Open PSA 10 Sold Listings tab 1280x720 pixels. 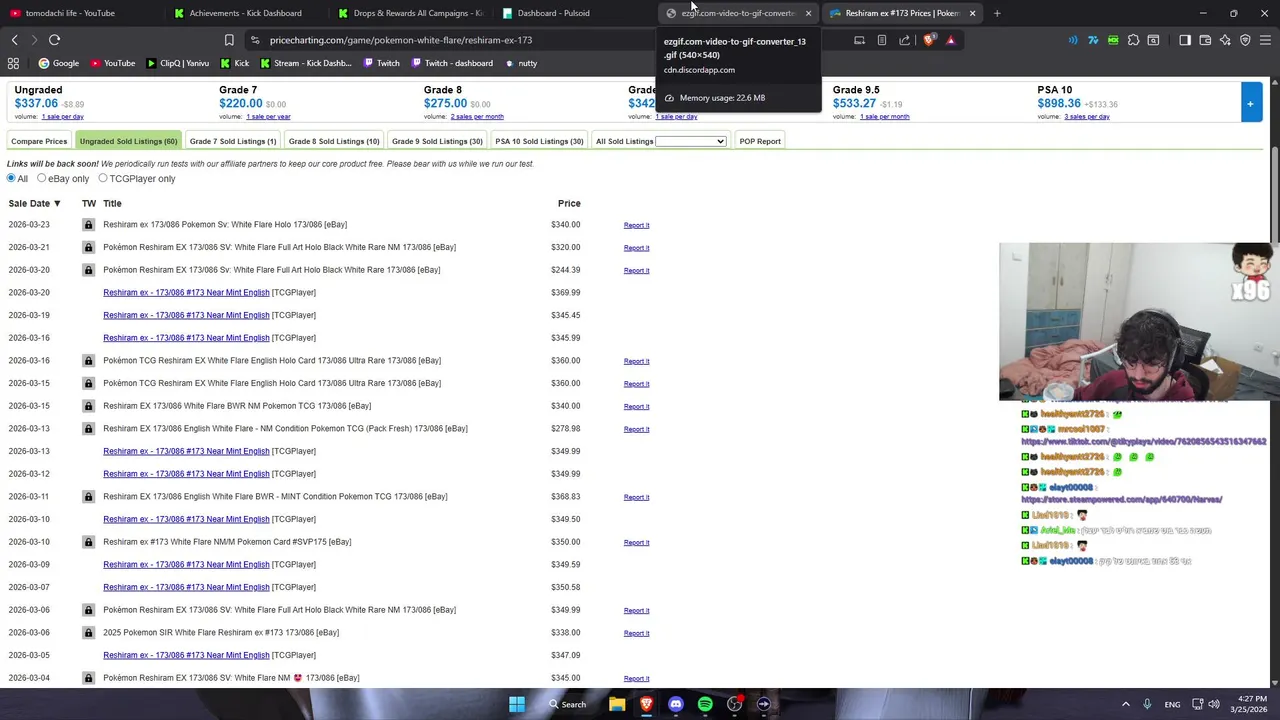click(539, 141)
